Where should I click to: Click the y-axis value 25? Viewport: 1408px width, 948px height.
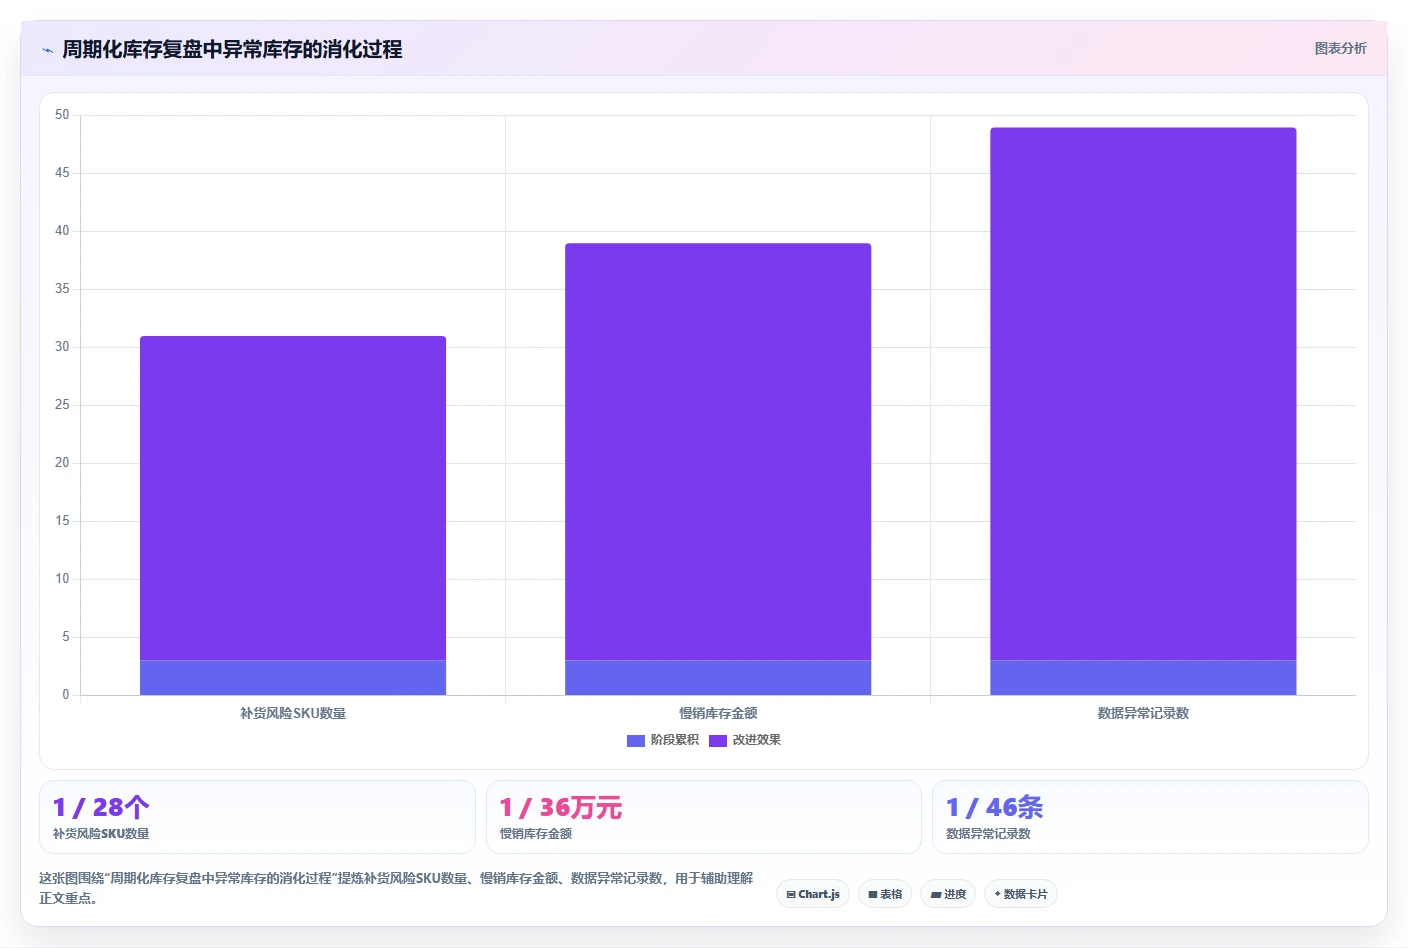coord(62,405)
